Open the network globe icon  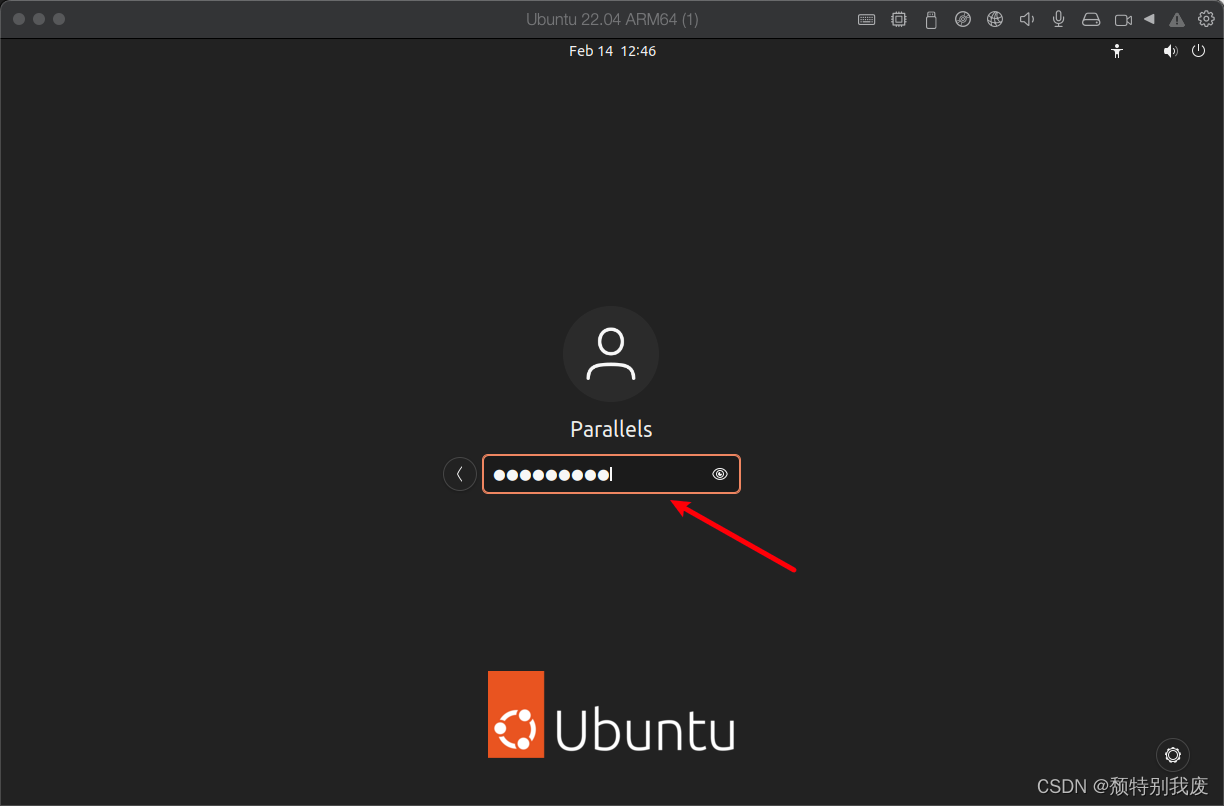pos(995,19)
